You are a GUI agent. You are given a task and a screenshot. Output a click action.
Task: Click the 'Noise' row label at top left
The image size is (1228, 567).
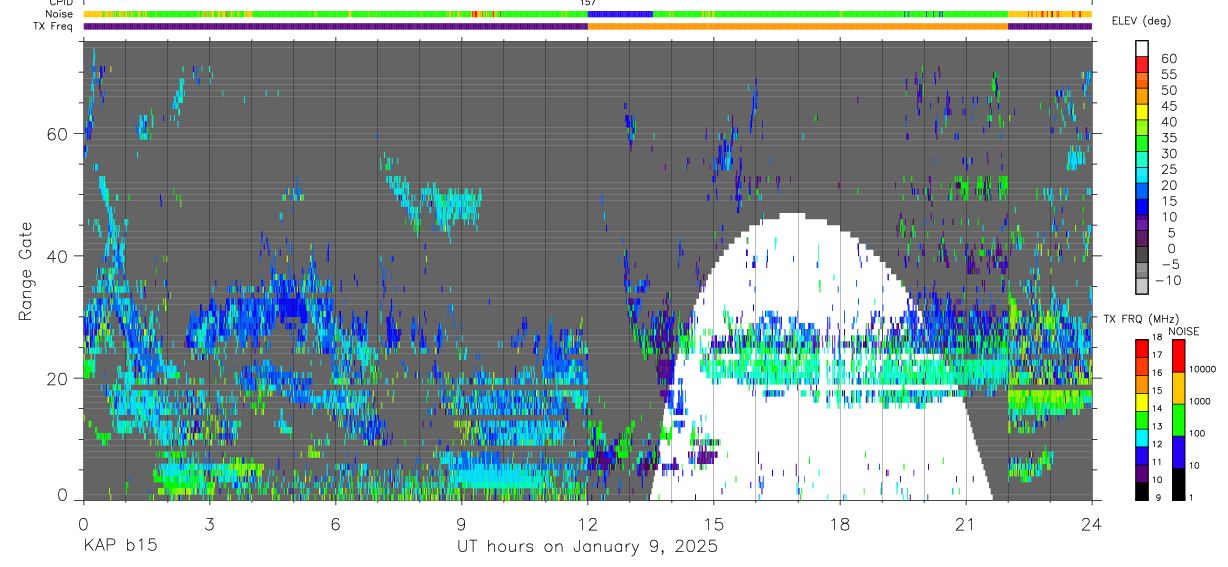[x=60, y=15]
